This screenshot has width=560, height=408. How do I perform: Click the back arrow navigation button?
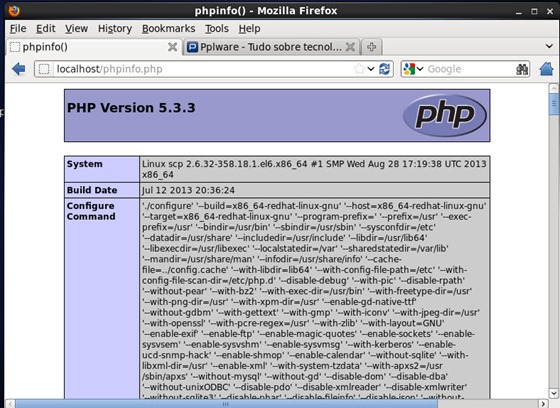[19, 69]
